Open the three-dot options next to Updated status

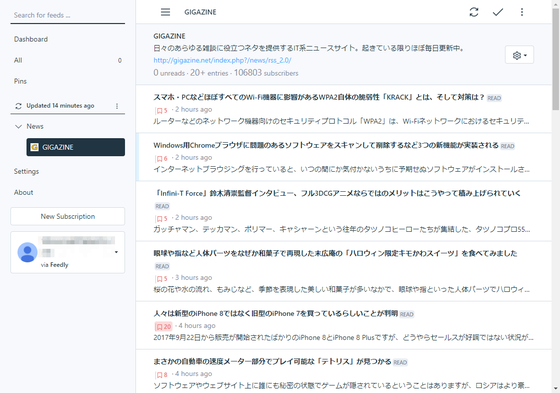117,106
